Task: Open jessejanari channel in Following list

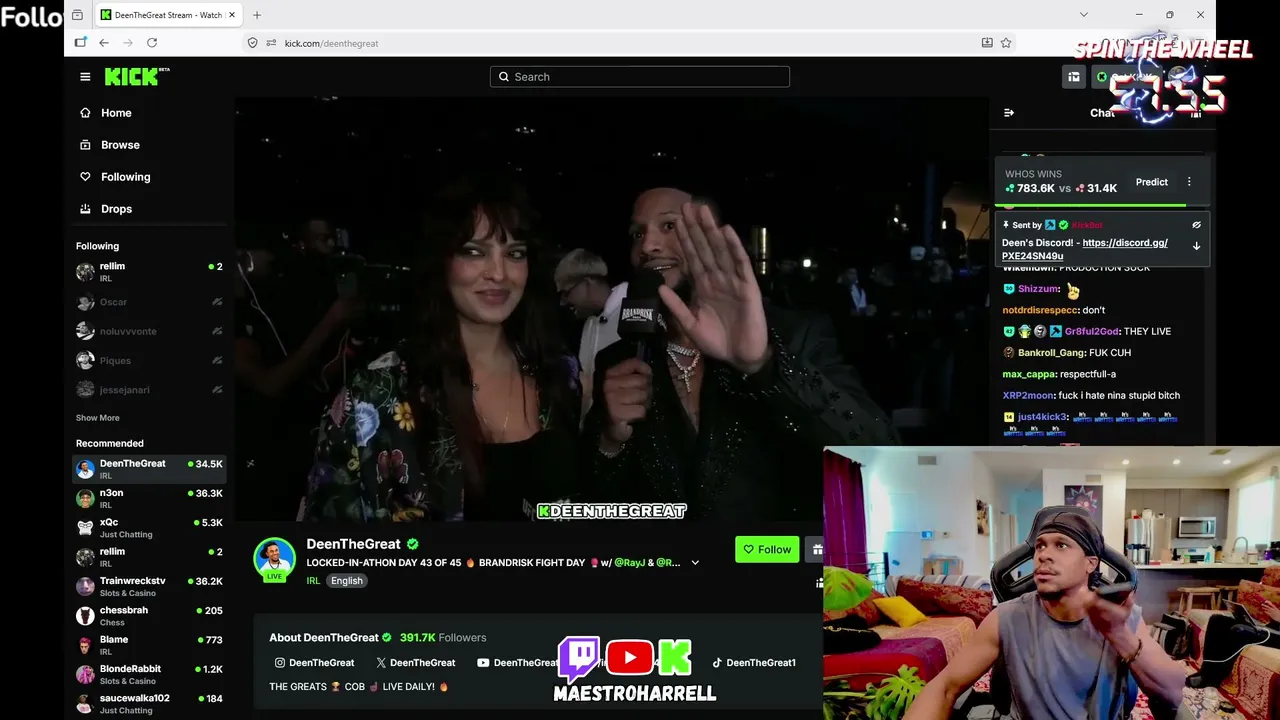Action: point(149,389)
